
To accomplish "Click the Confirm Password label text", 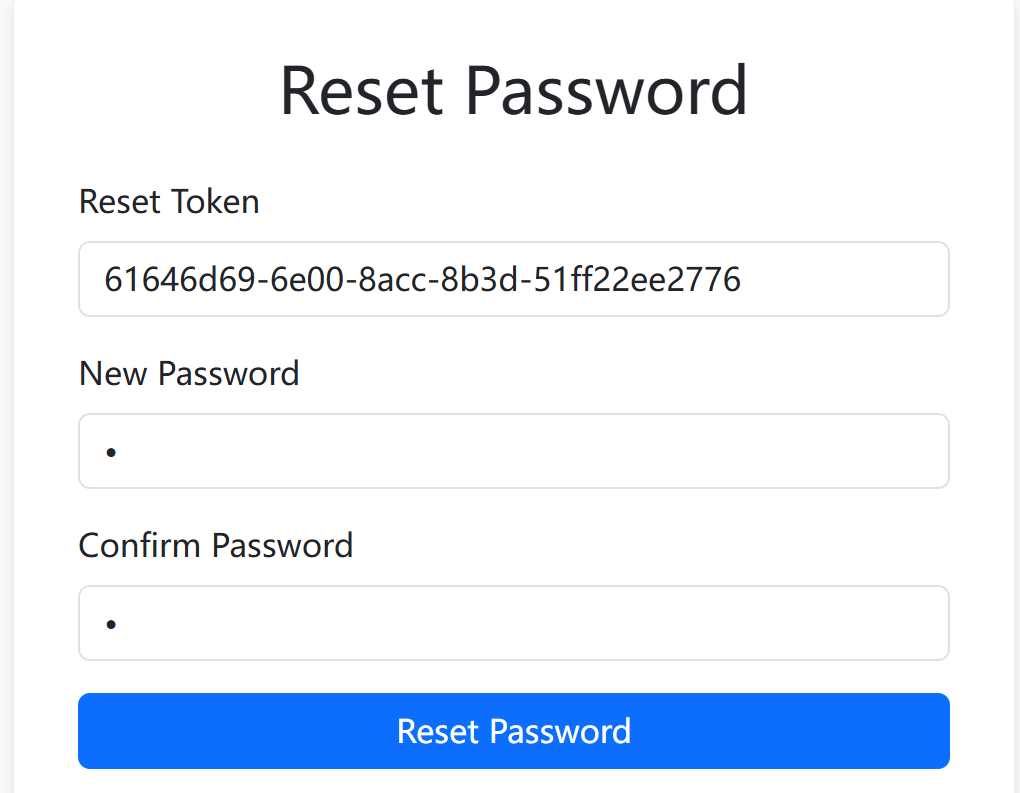I will click(216, 546).
